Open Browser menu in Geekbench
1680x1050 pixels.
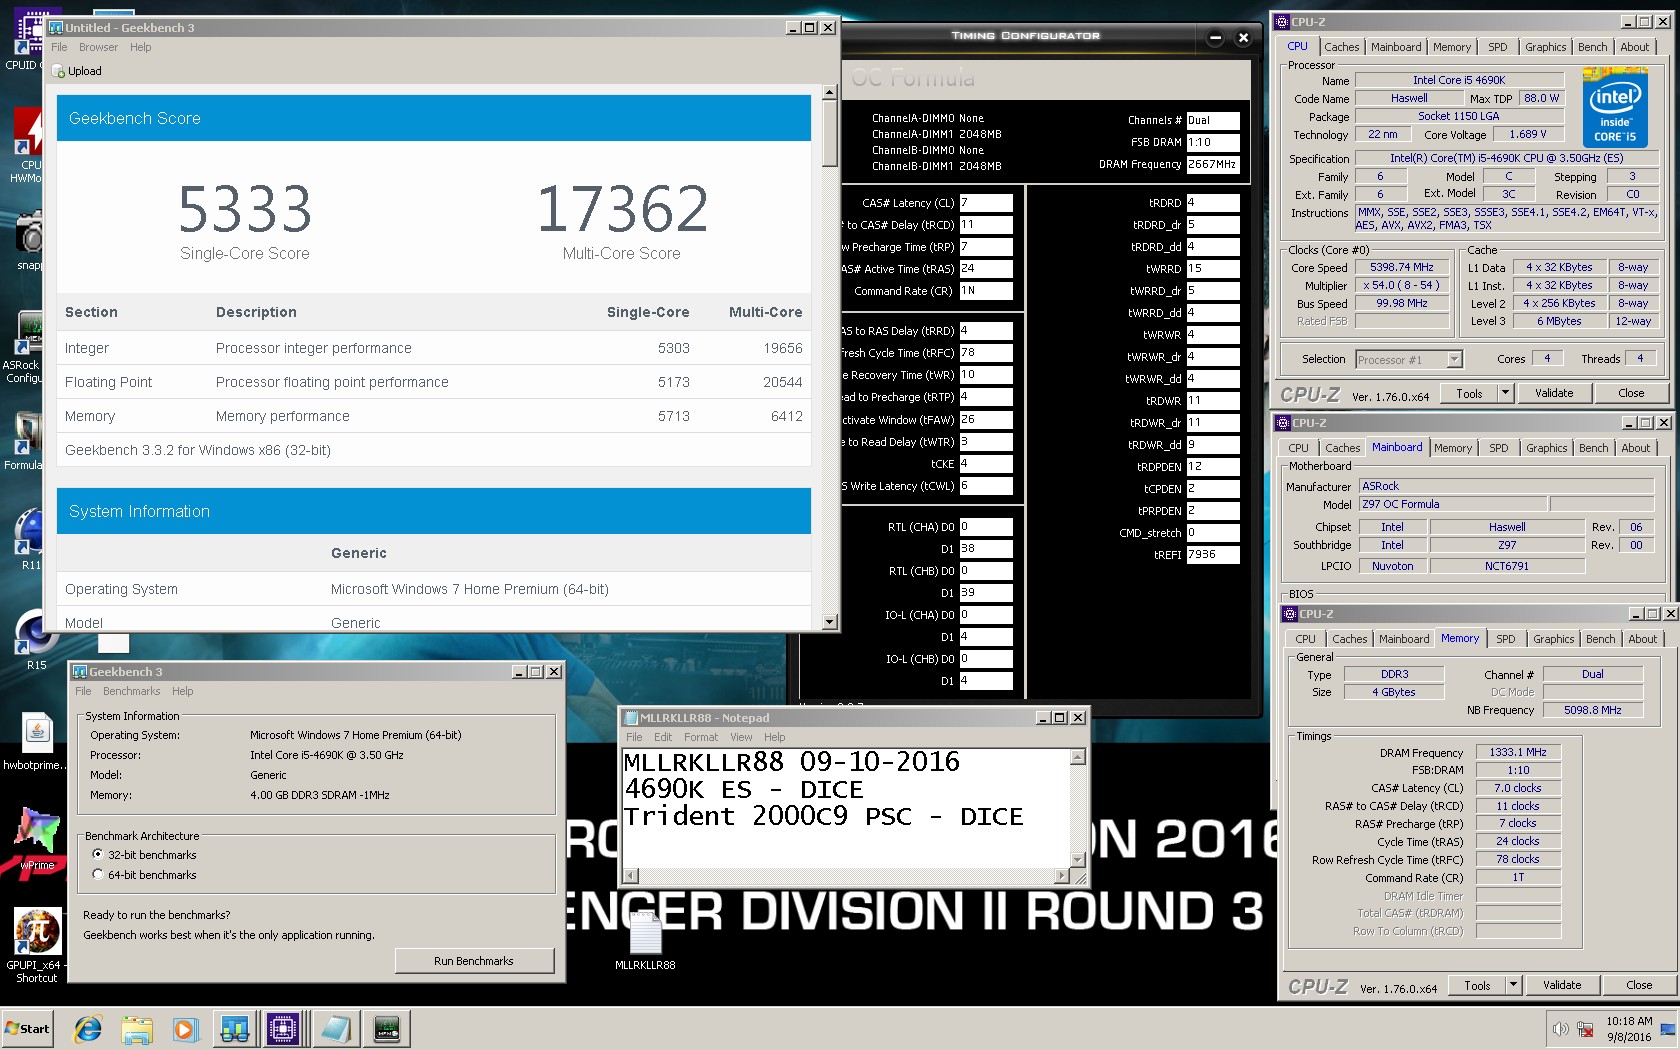(98, 47)
